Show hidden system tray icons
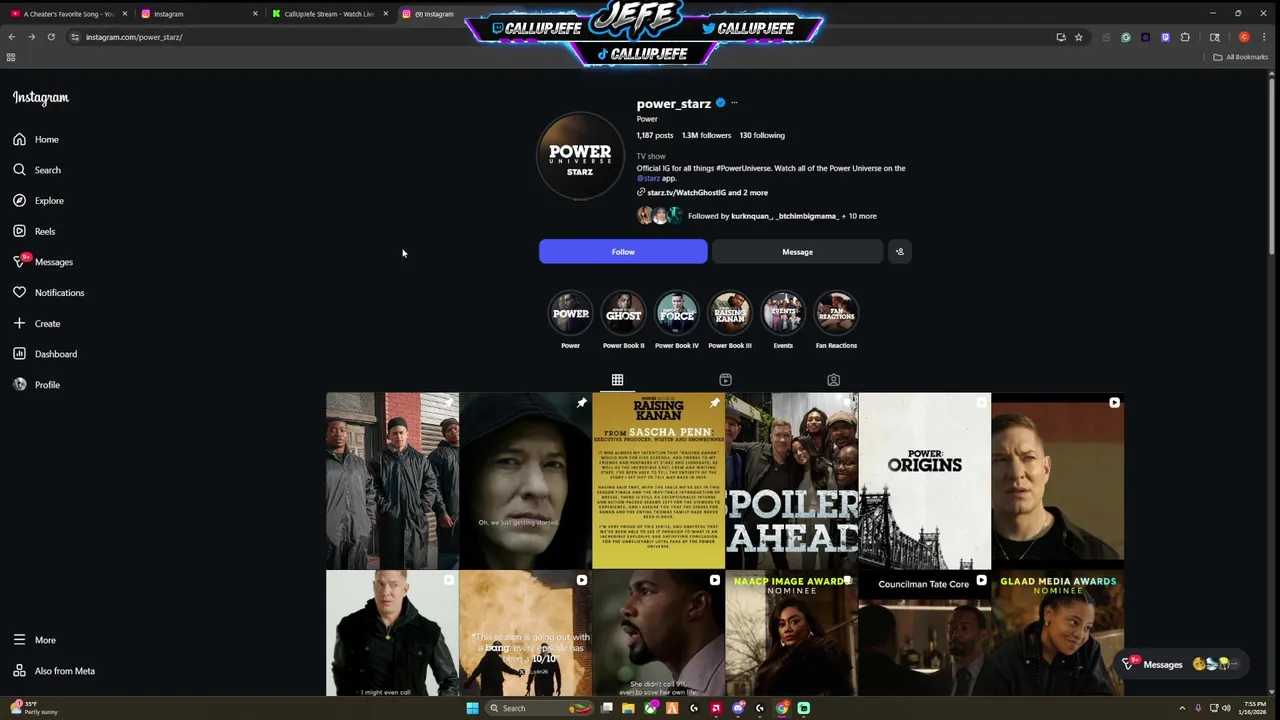The image size is (1280, 720). tap(1182, 708)
